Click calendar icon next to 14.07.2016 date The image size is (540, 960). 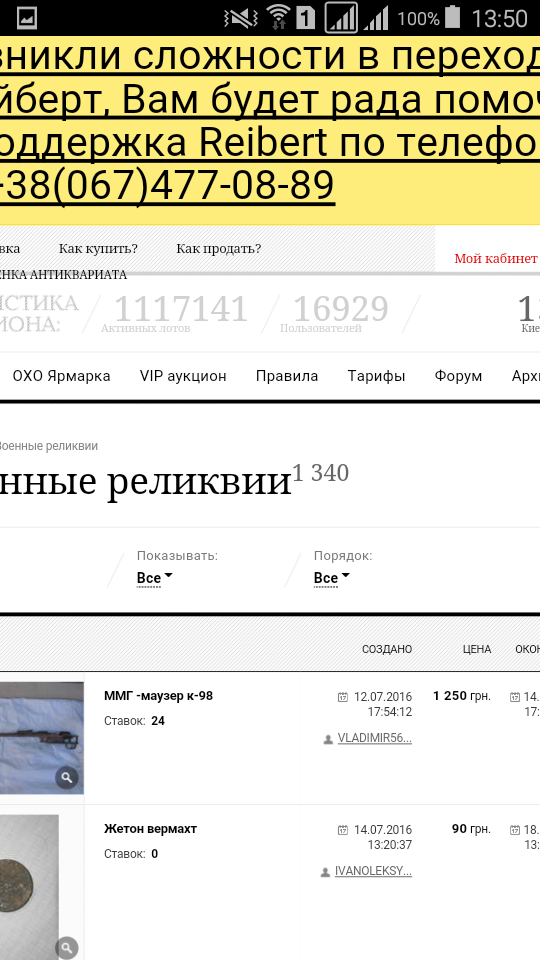(x=343, y=830)
